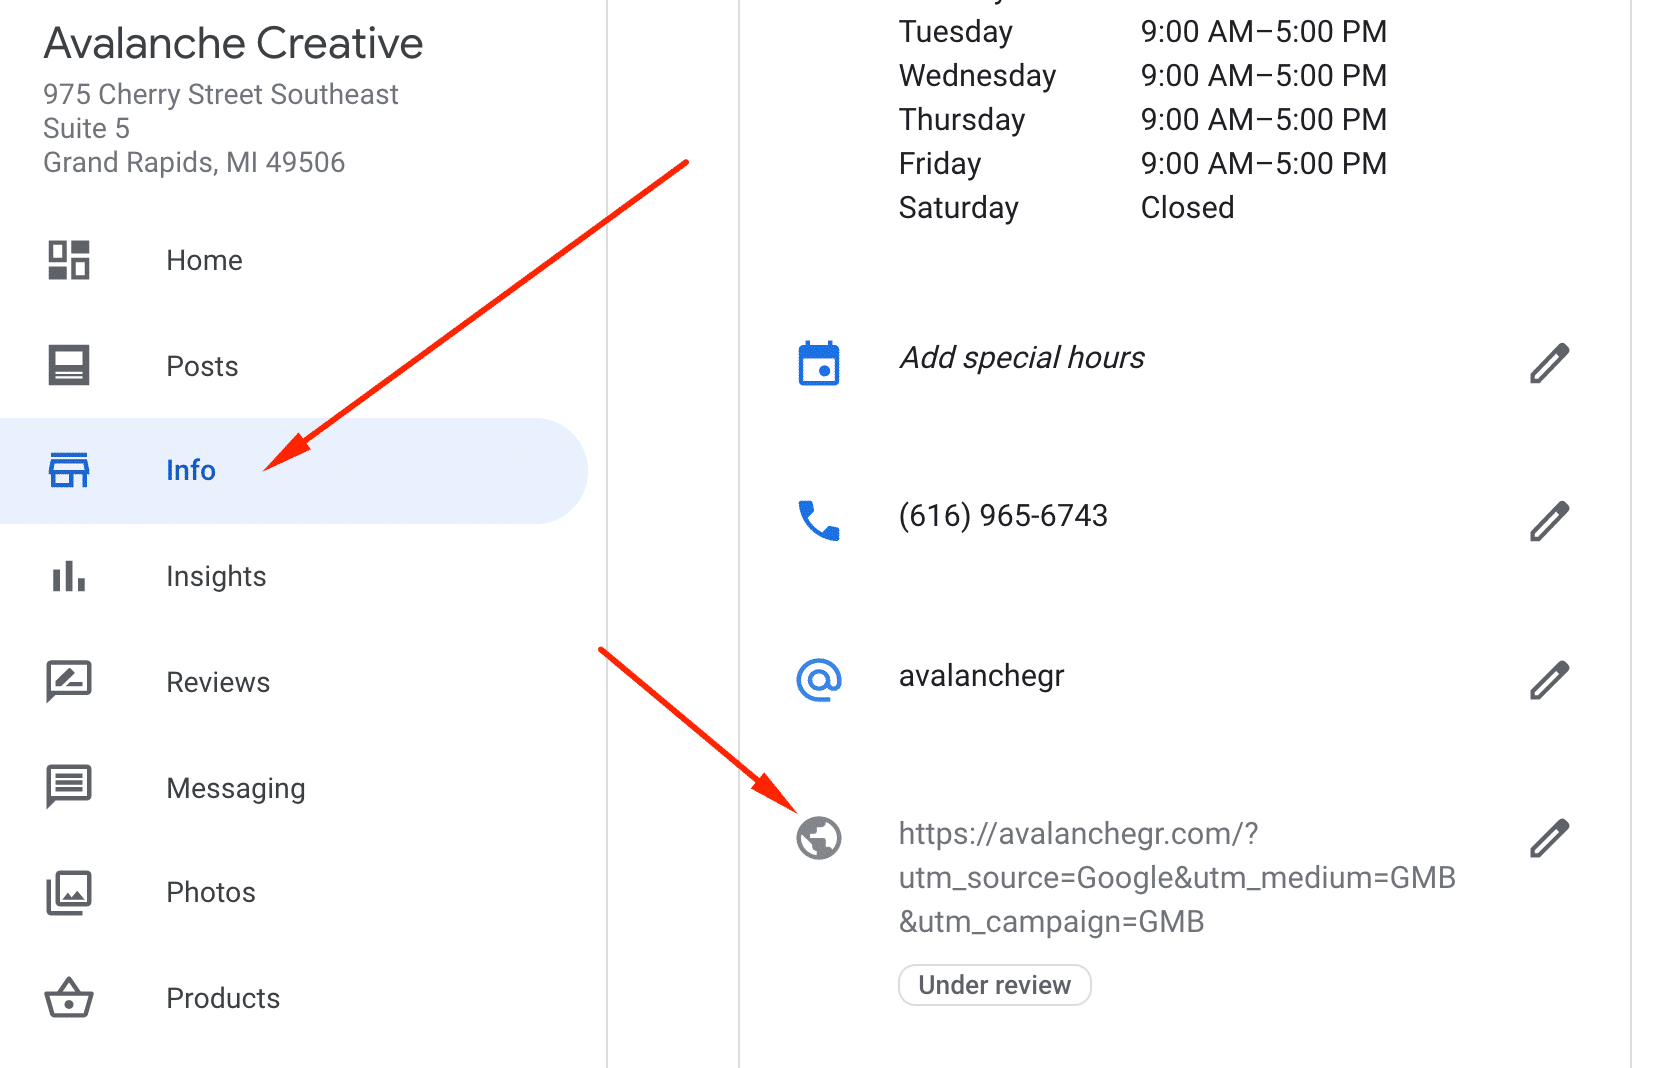Click the Add special hours link
Image resolution: width=1662 pixels, height=1068 pixels.
pyautogui.click(x=1022, y=358)
